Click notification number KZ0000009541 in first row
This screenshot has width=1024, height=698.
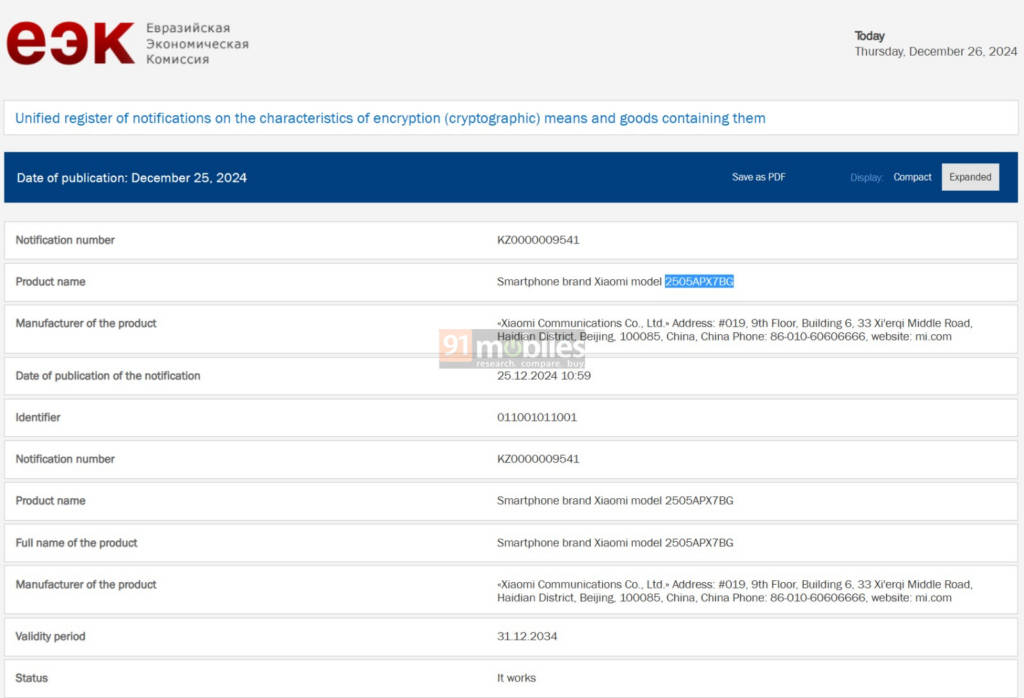tap(538, 240)
